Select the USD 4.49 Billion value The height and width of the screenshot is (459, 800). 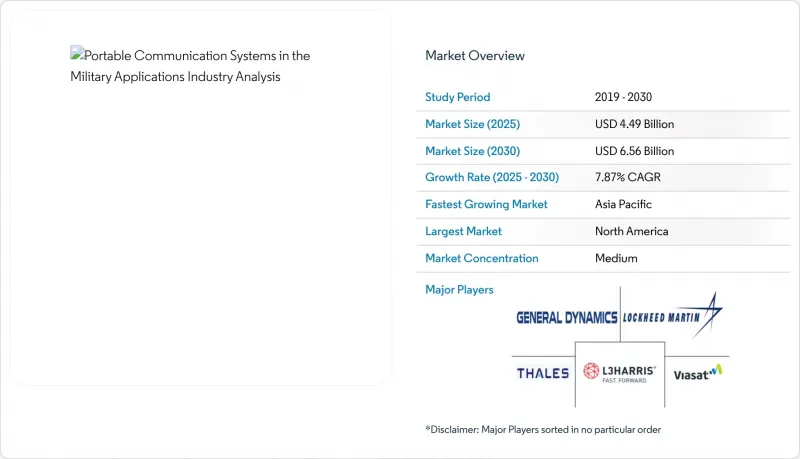pyautogui.click(x=634, y=124)
